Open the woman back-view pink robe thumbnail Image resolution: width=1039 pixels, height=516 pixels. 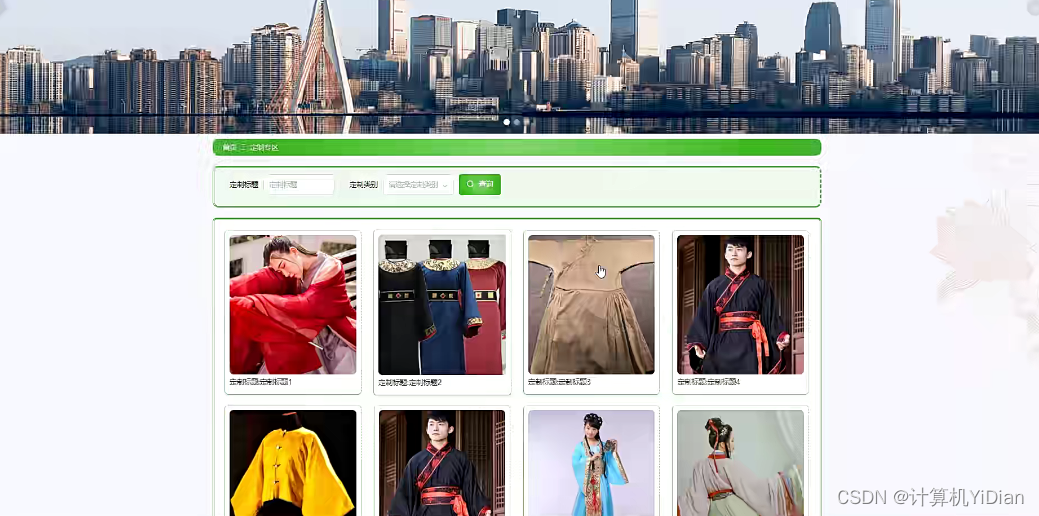[740, 463]
